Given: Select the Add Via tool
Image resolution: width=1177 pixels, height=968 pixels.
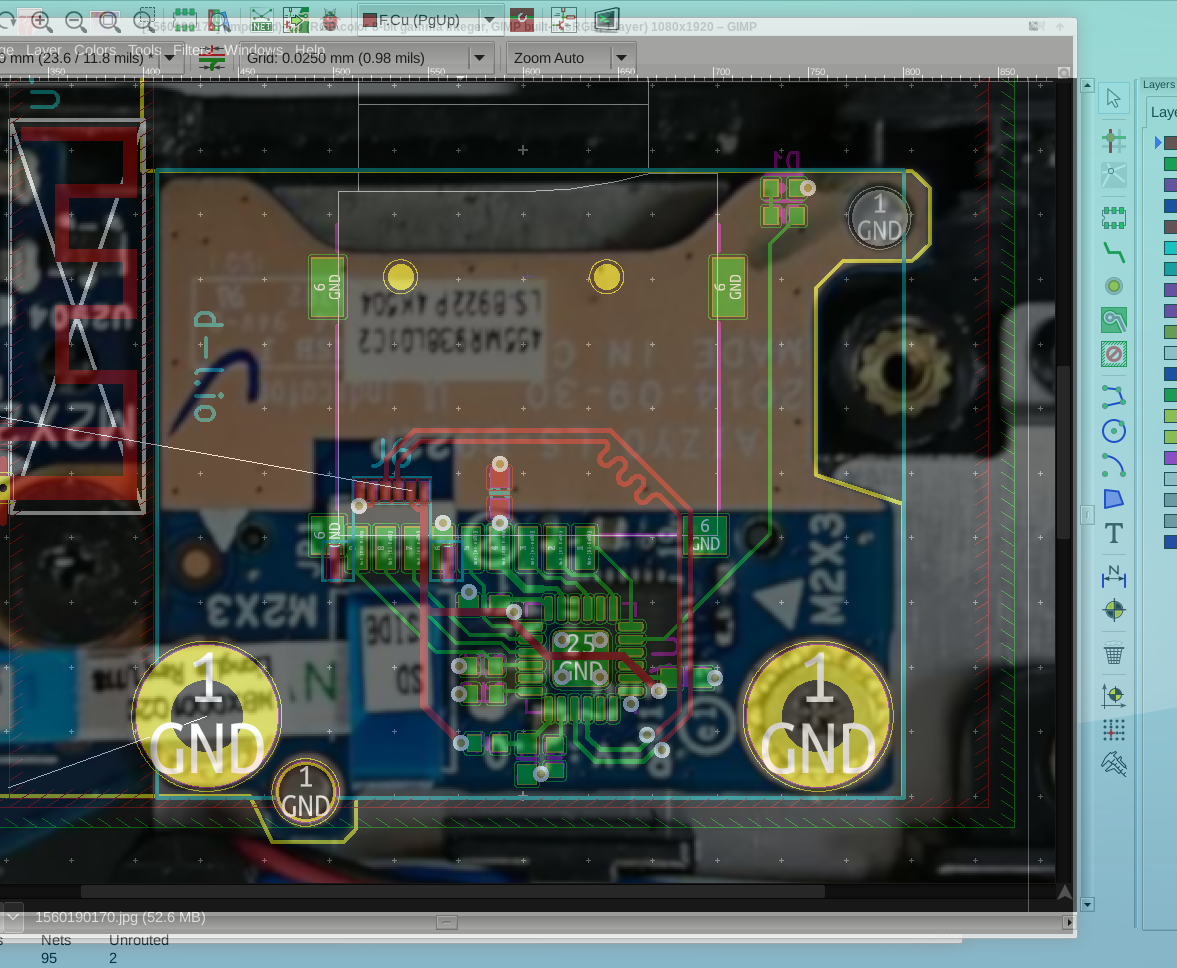Looking at the screenshot, I should 1114,286.
